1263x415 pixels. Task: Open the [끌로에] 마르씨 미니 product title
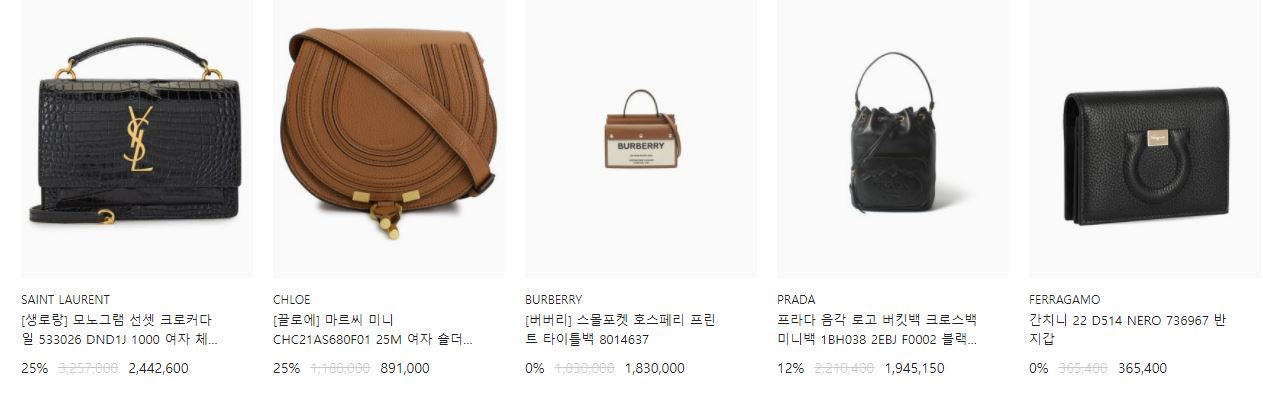[x=372, y=330]
